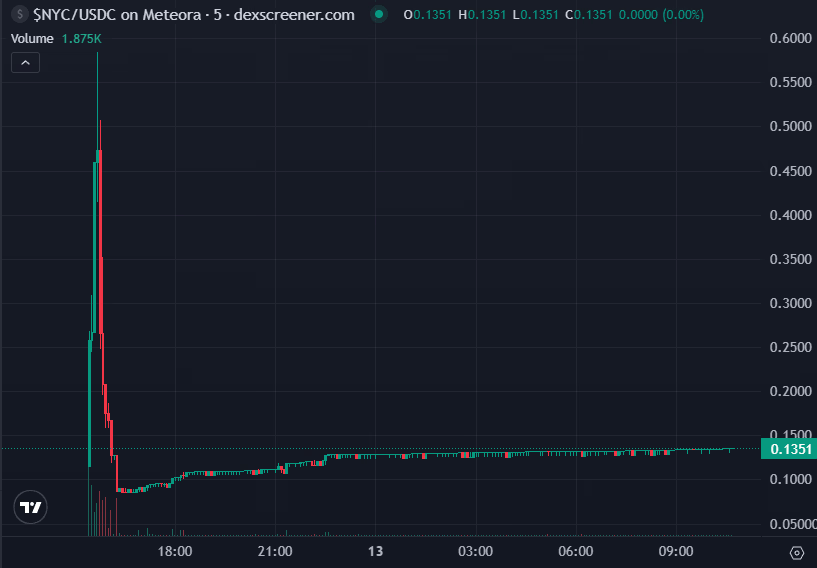Click the 0.0000 (0.00%) change value
This screenshot has width=817, height=568.
pos(661,15)
